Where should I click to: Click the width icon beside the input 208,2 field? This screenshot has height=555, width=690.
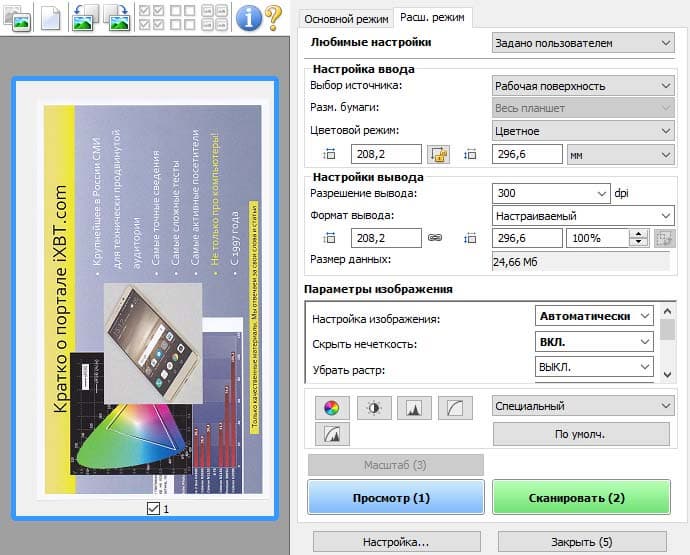tap(329, 154)
